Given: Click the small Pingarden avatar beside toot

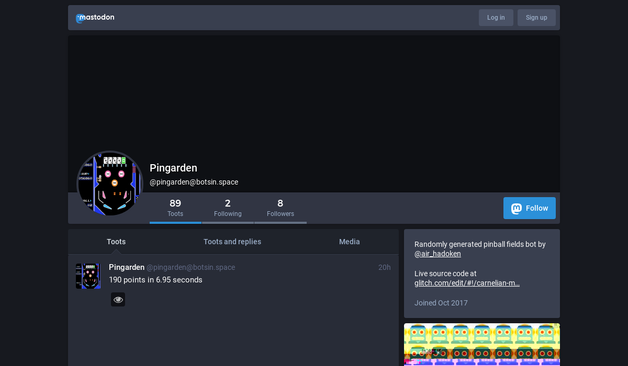Looking at the screenshot, I should tap(88, 276).
